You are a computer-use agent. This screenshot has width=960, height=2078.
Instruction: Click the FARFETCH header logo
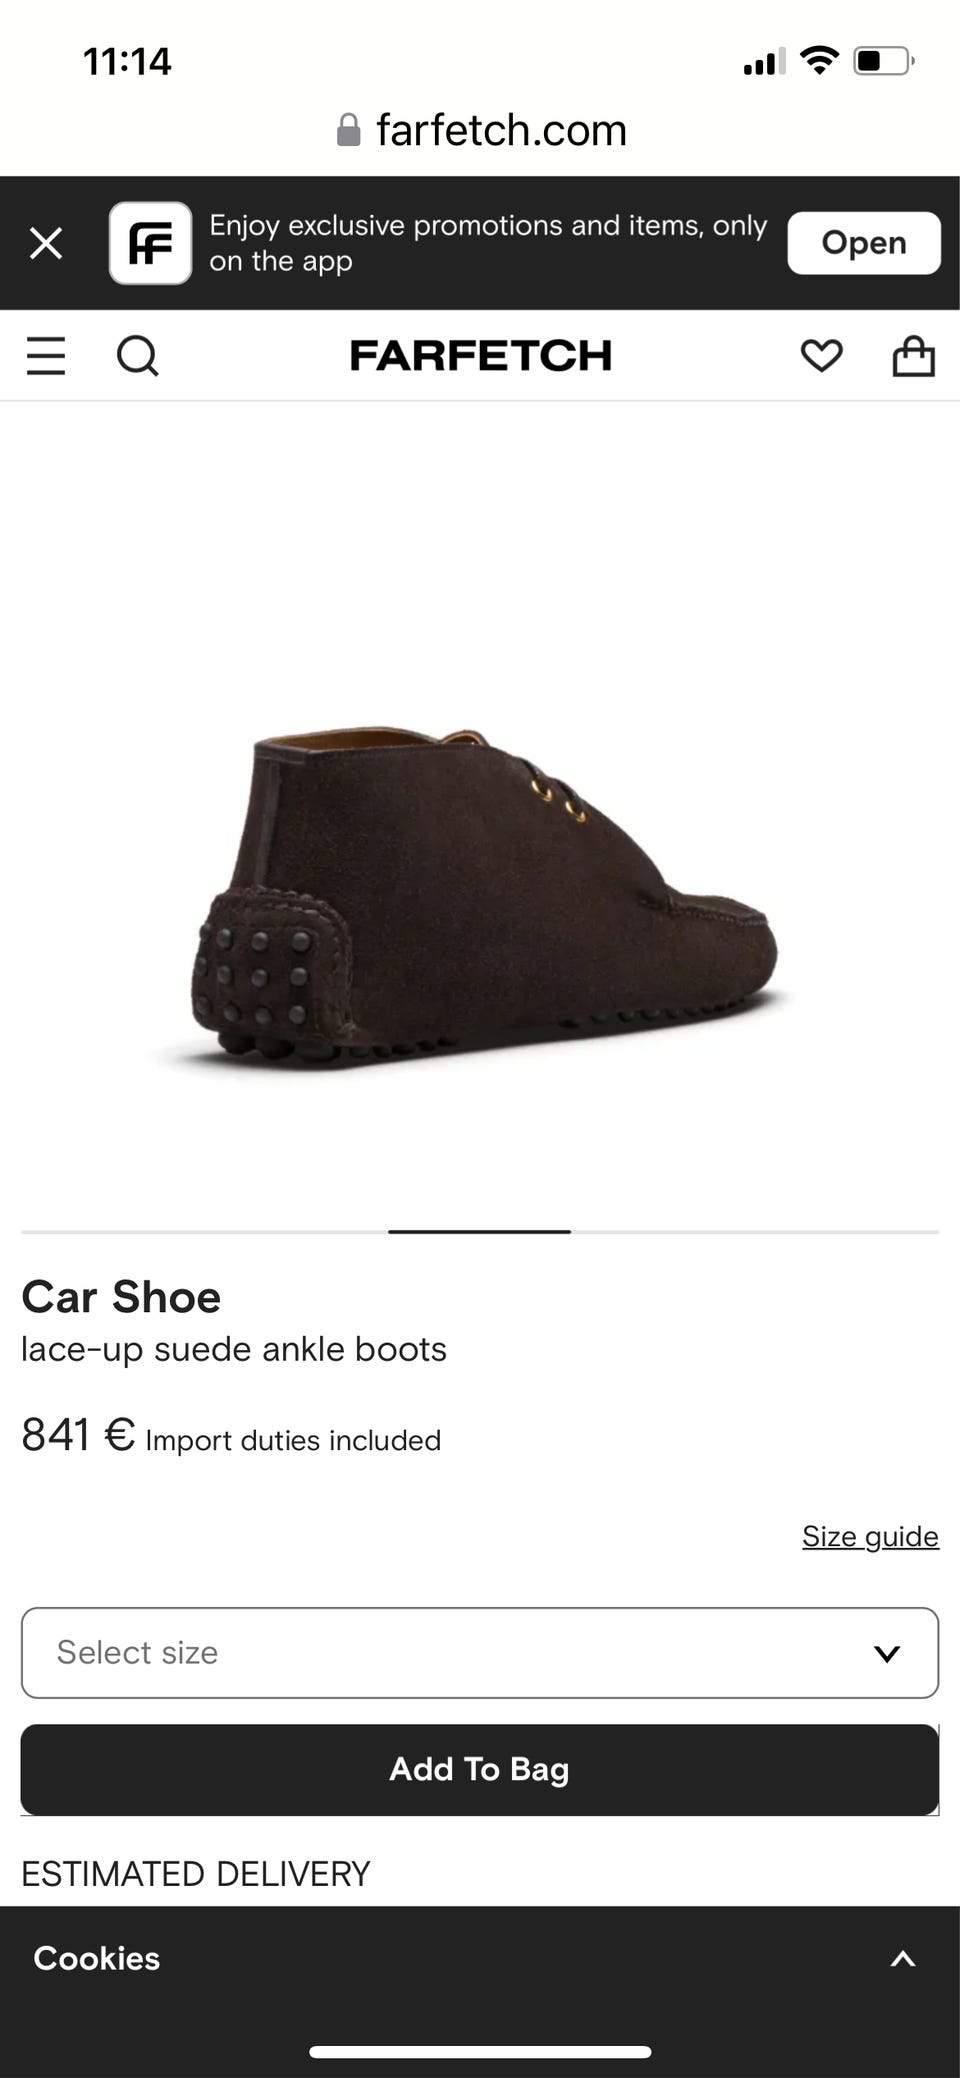480,356
